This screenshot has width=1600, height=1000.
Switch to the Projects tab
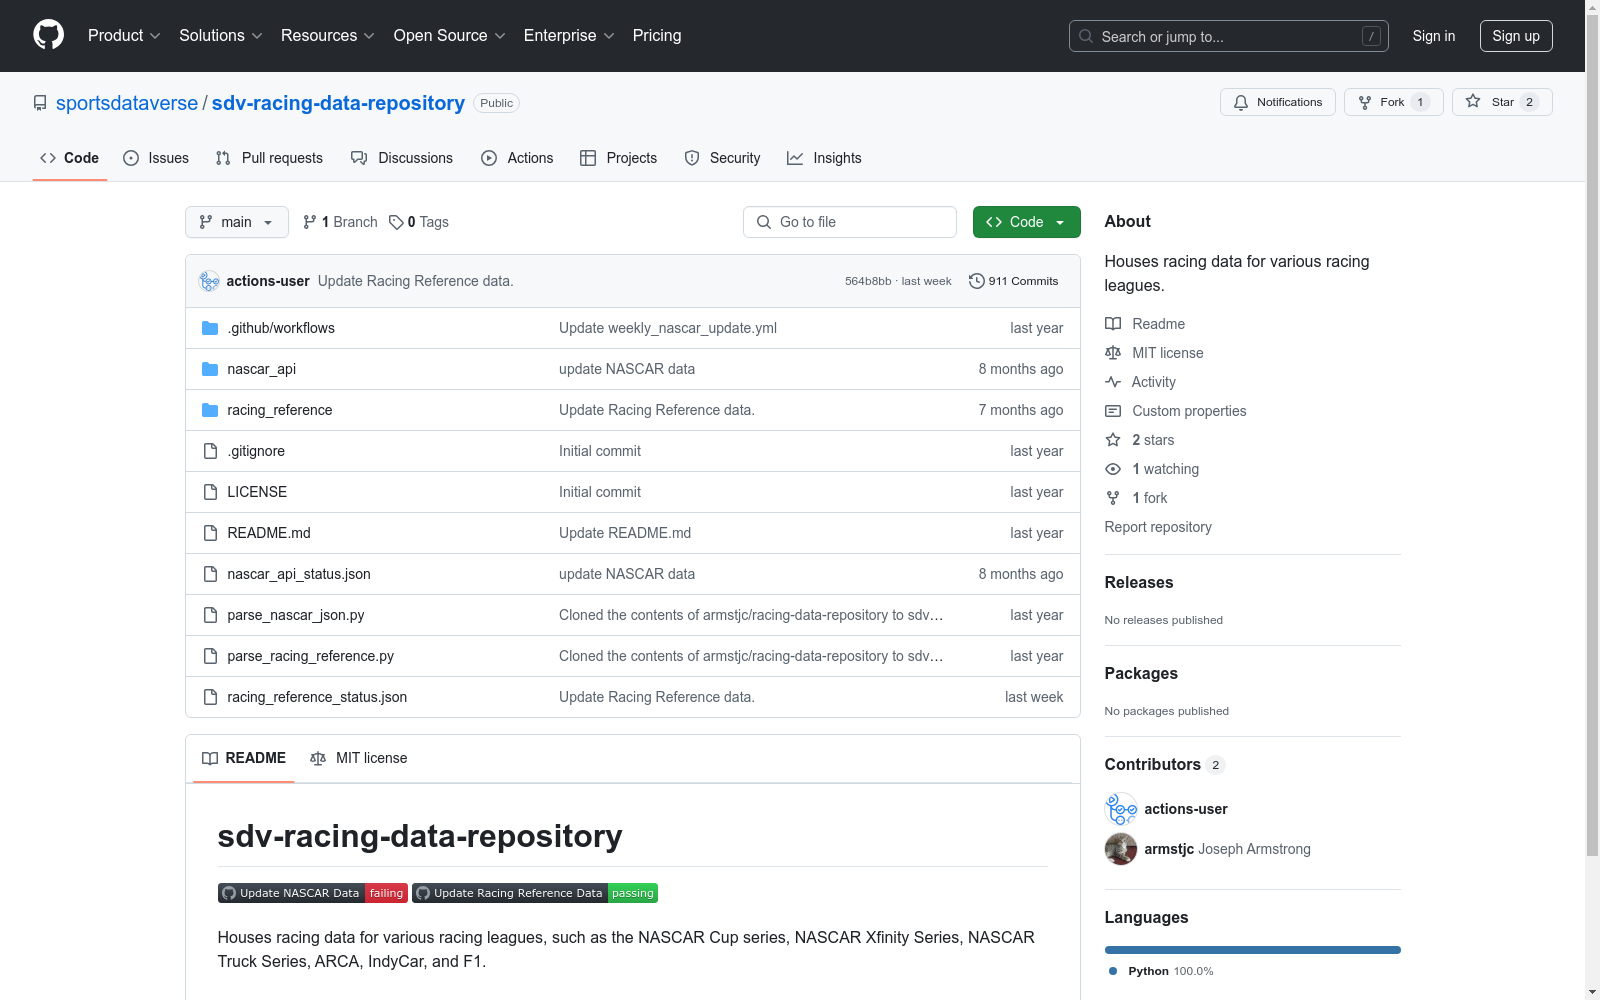coord(619,158)
